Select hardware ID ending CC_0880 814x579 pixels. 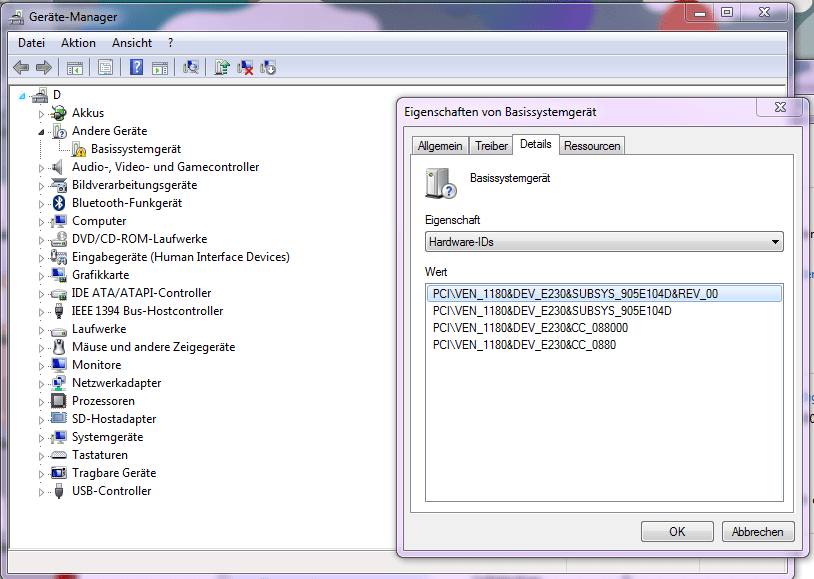tap(524, 345)
